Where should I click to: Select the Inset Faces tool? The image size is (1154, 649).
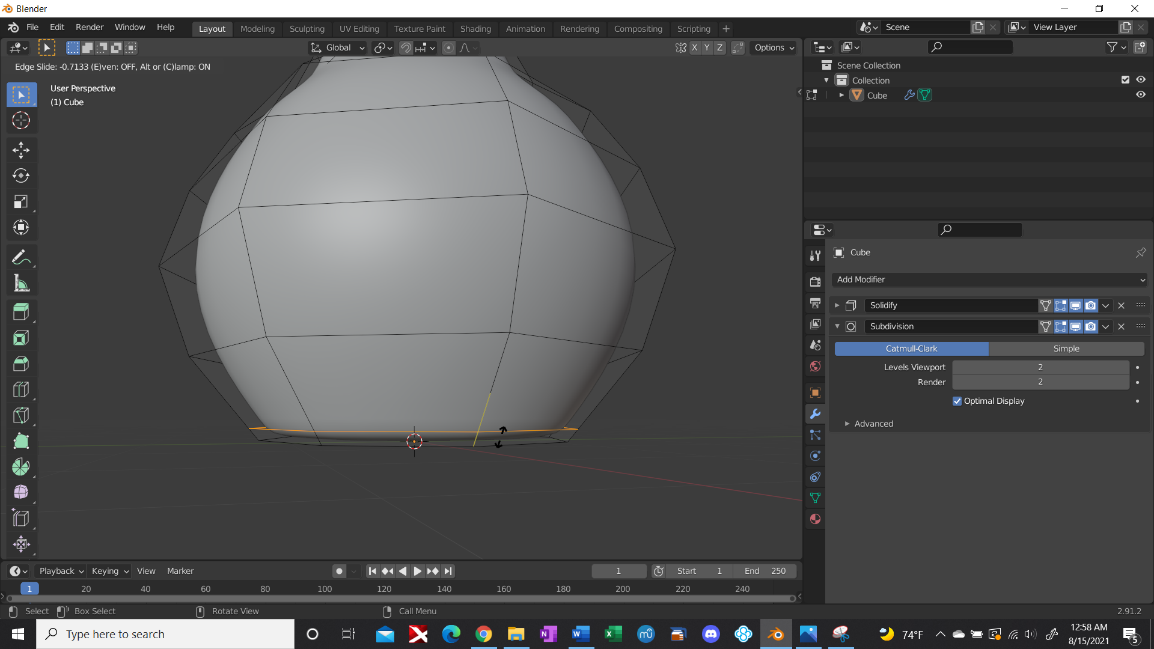[21, 338]
